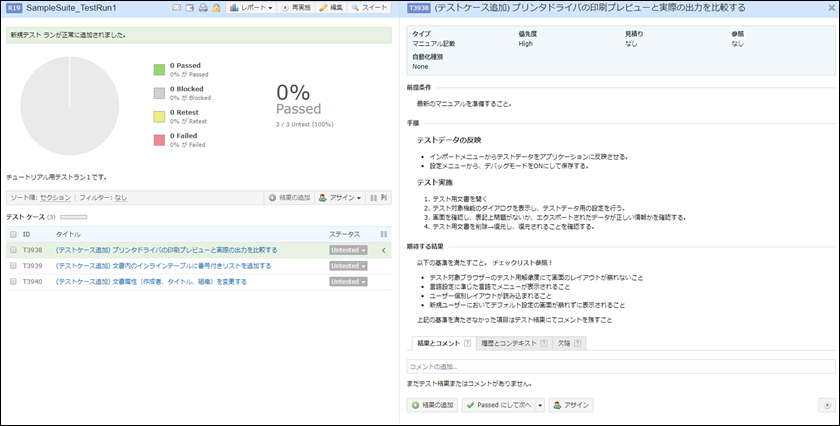Click the help icon on 欠陥 tab
The image size is (840, 426).
577,343
